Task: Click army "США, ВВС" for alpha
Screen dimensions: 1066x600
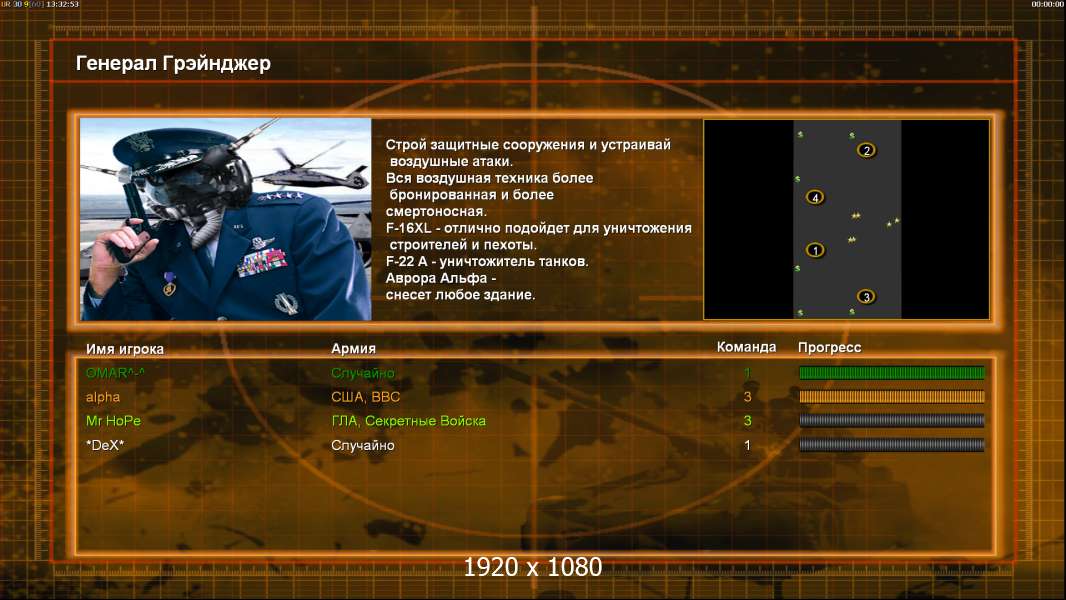Action: pos(365,397)
